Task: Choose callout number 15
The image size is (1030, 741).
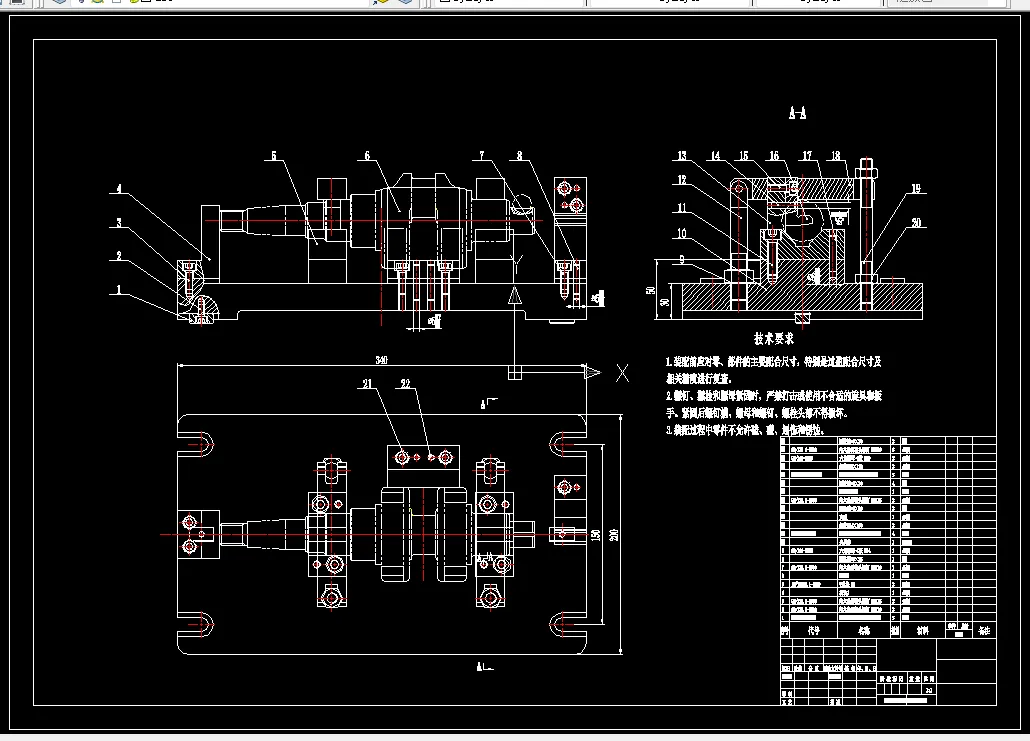Action: click(743, 156)
